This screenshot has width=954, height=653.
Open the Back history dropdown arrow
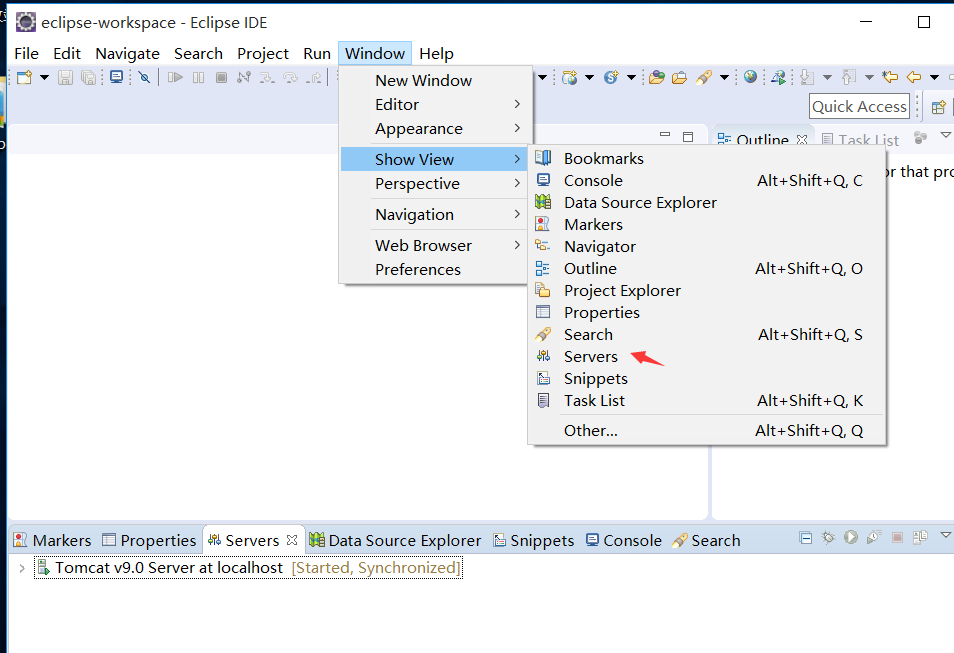point(934,77)
